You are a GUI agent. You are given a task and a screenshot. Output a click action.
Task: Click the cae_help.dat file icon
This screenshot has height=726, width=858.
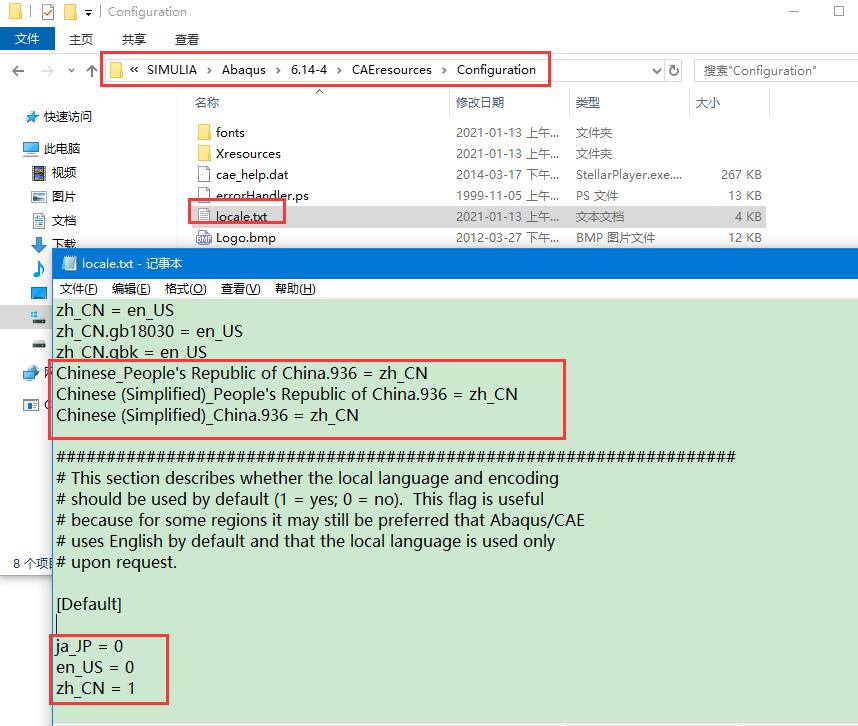click(x=204, y=174)
